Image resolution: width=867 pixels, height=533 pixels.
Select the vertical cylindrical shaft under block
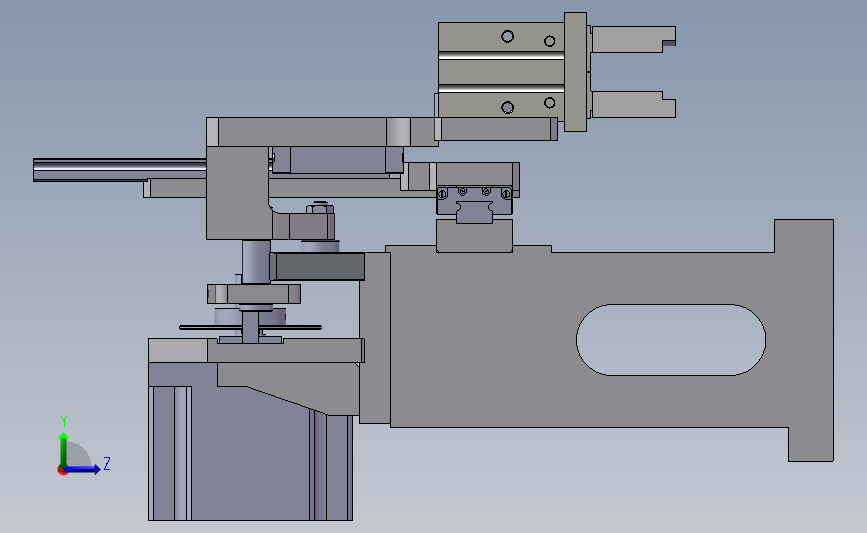click(x=256, y=262)
